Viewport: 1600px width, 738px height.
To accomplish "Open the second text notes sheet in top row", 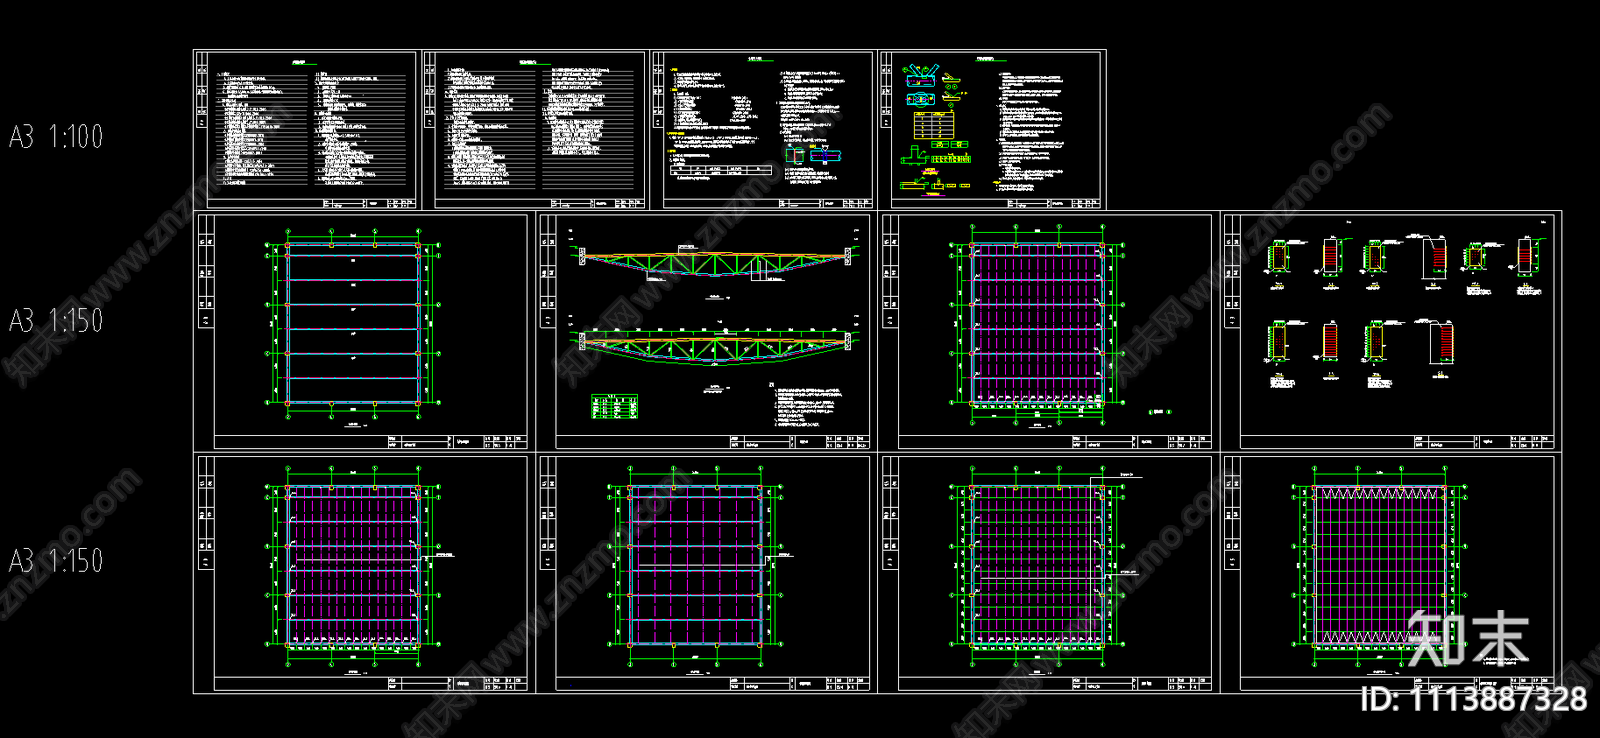I will click(x=535, y=130).
